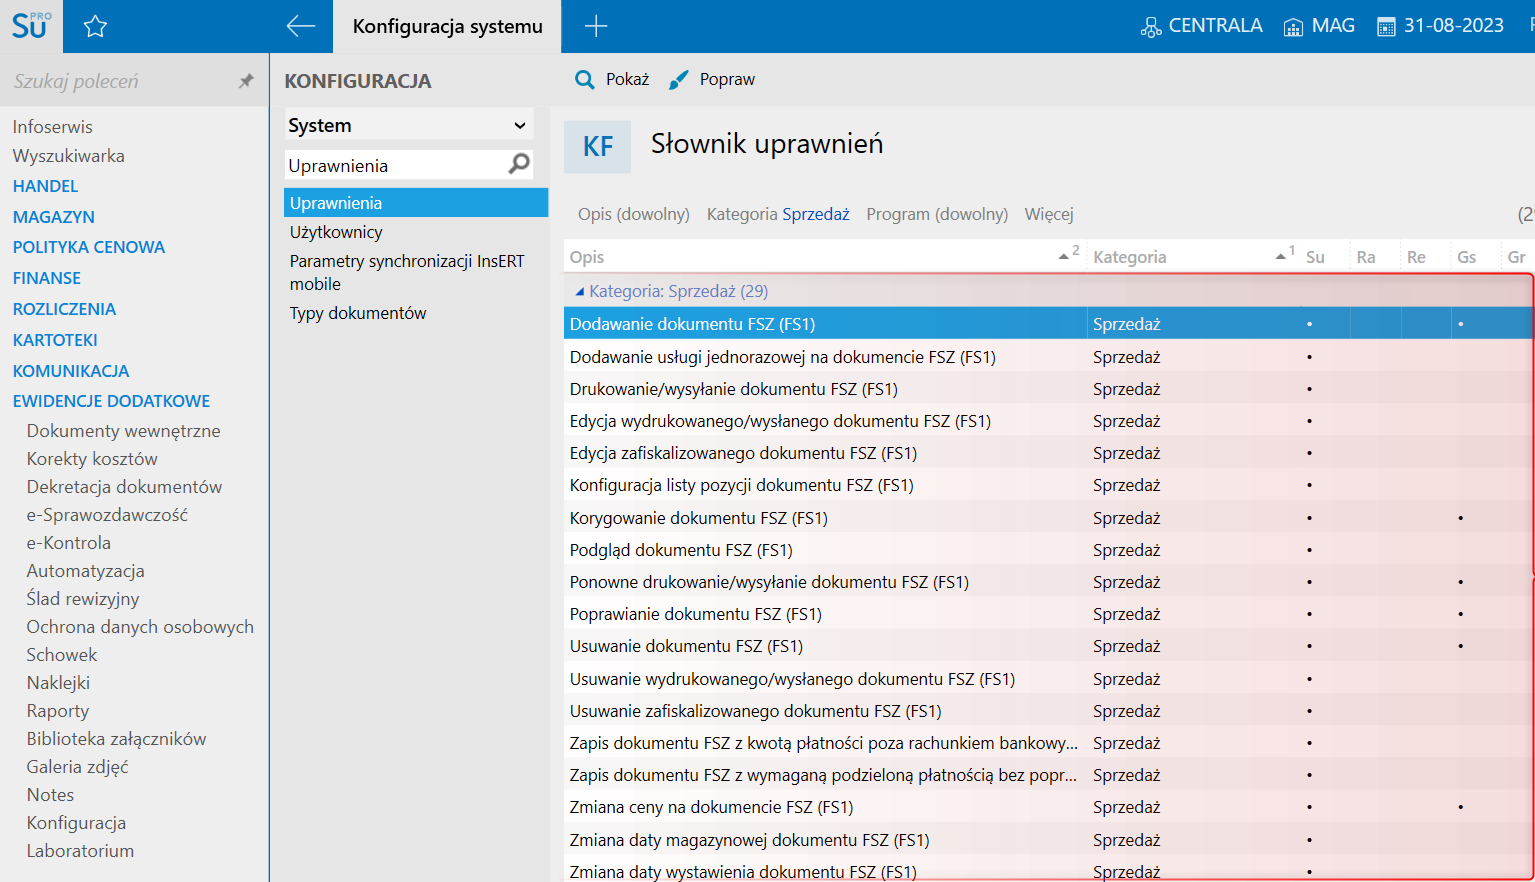Open the Kategoria Sprzedaż filter

(x=777, y=214)
